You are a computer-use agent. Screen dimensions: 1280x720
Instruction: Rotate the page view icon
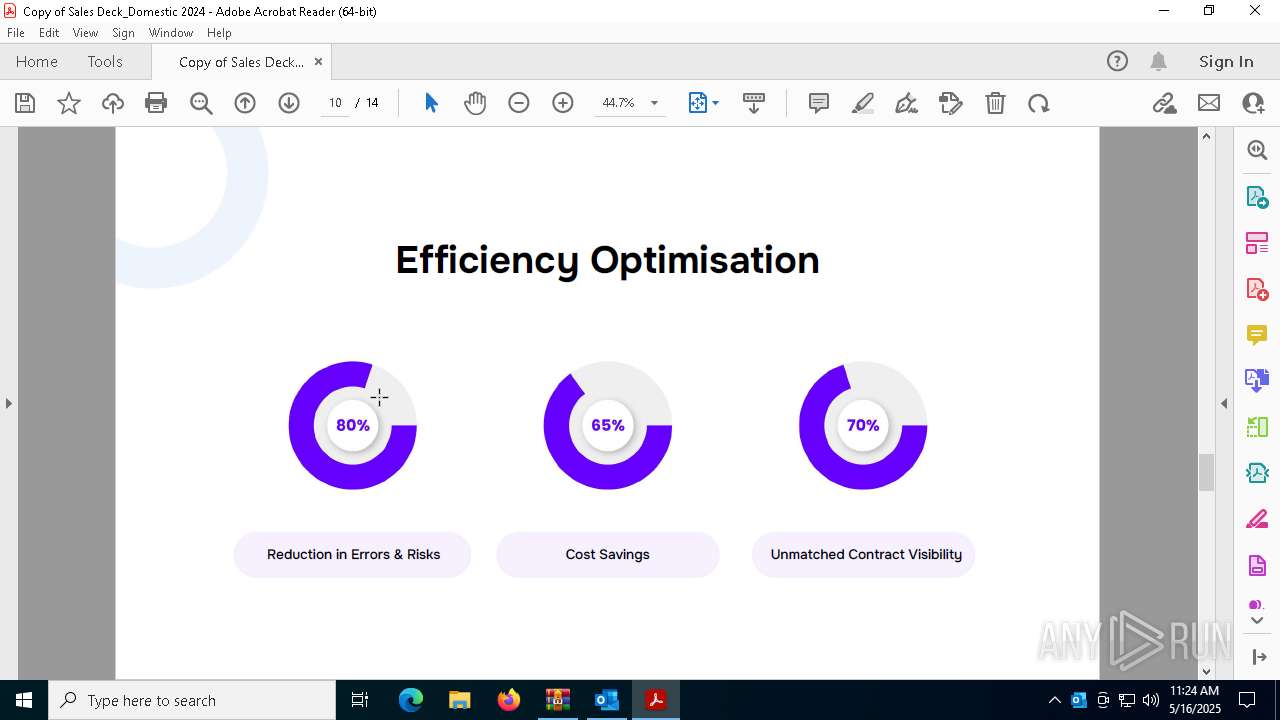[x=1039, y=103]
